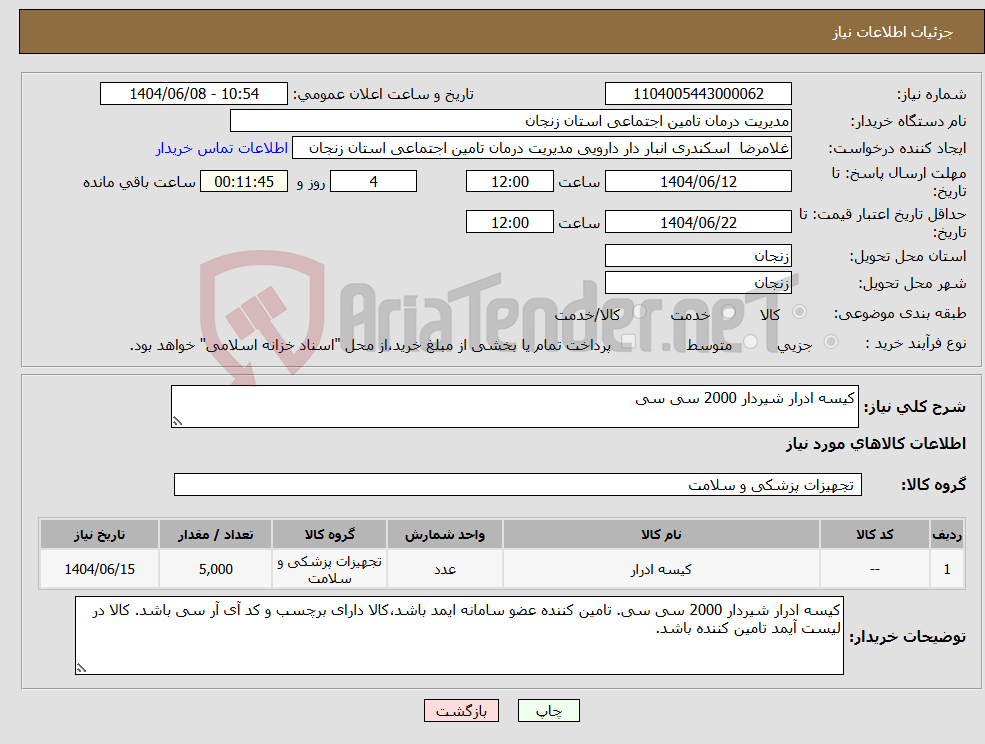This screenshot has height=744, width=985.
Task: Click the remaining time field 00:11:45
Action: [x=244, y=182]
